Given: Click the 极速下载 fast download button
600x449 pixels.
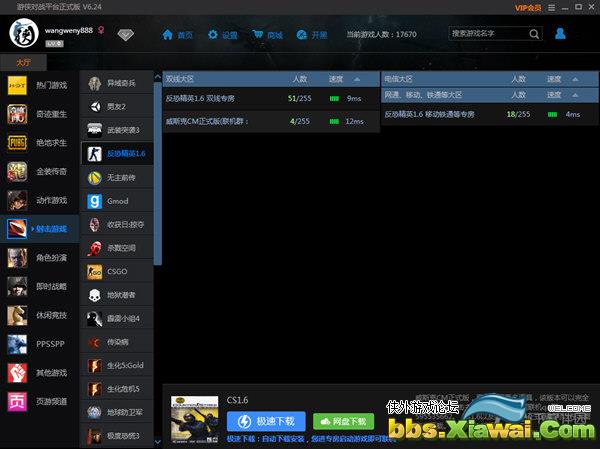Looking at the screenshot, I should coord(266,421).
